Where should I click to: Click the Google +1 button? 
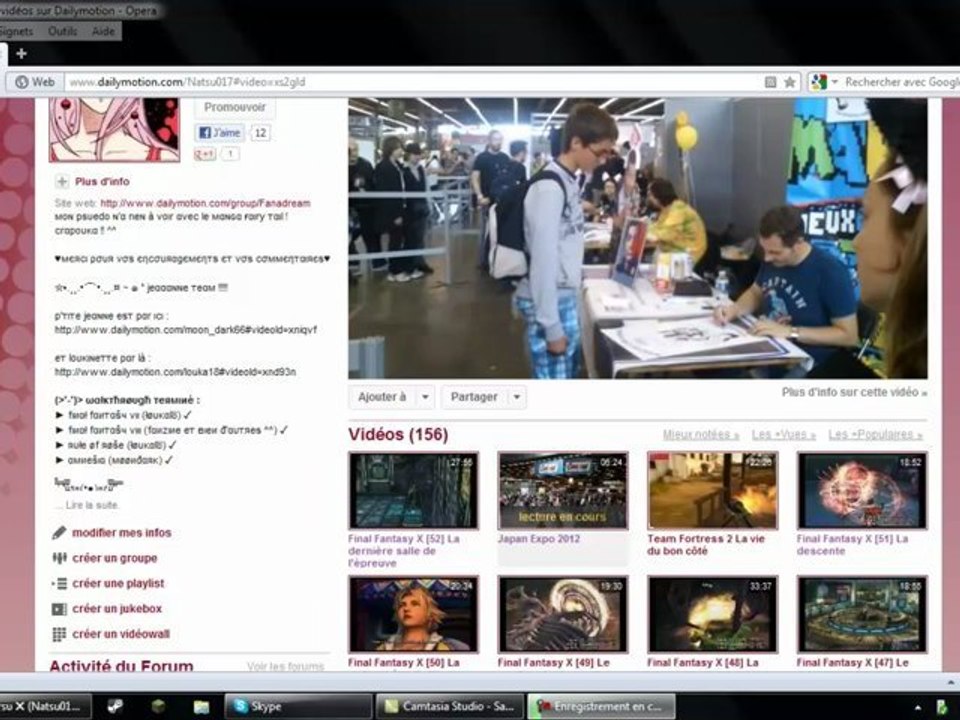point(204,154)
